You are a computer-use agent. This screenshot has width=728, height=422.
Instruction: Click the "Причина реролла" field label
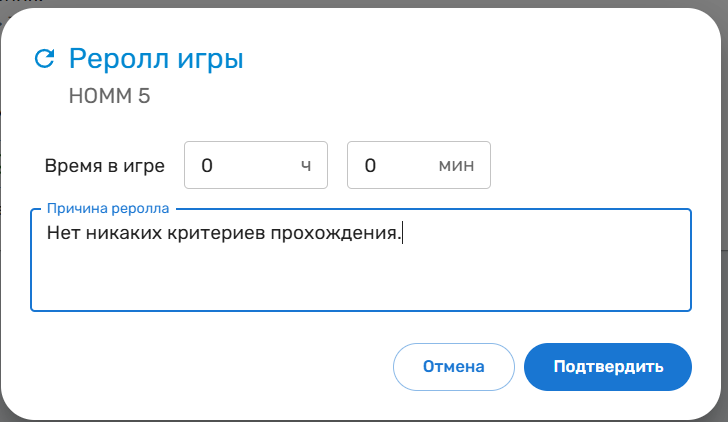tap(108, 208)
